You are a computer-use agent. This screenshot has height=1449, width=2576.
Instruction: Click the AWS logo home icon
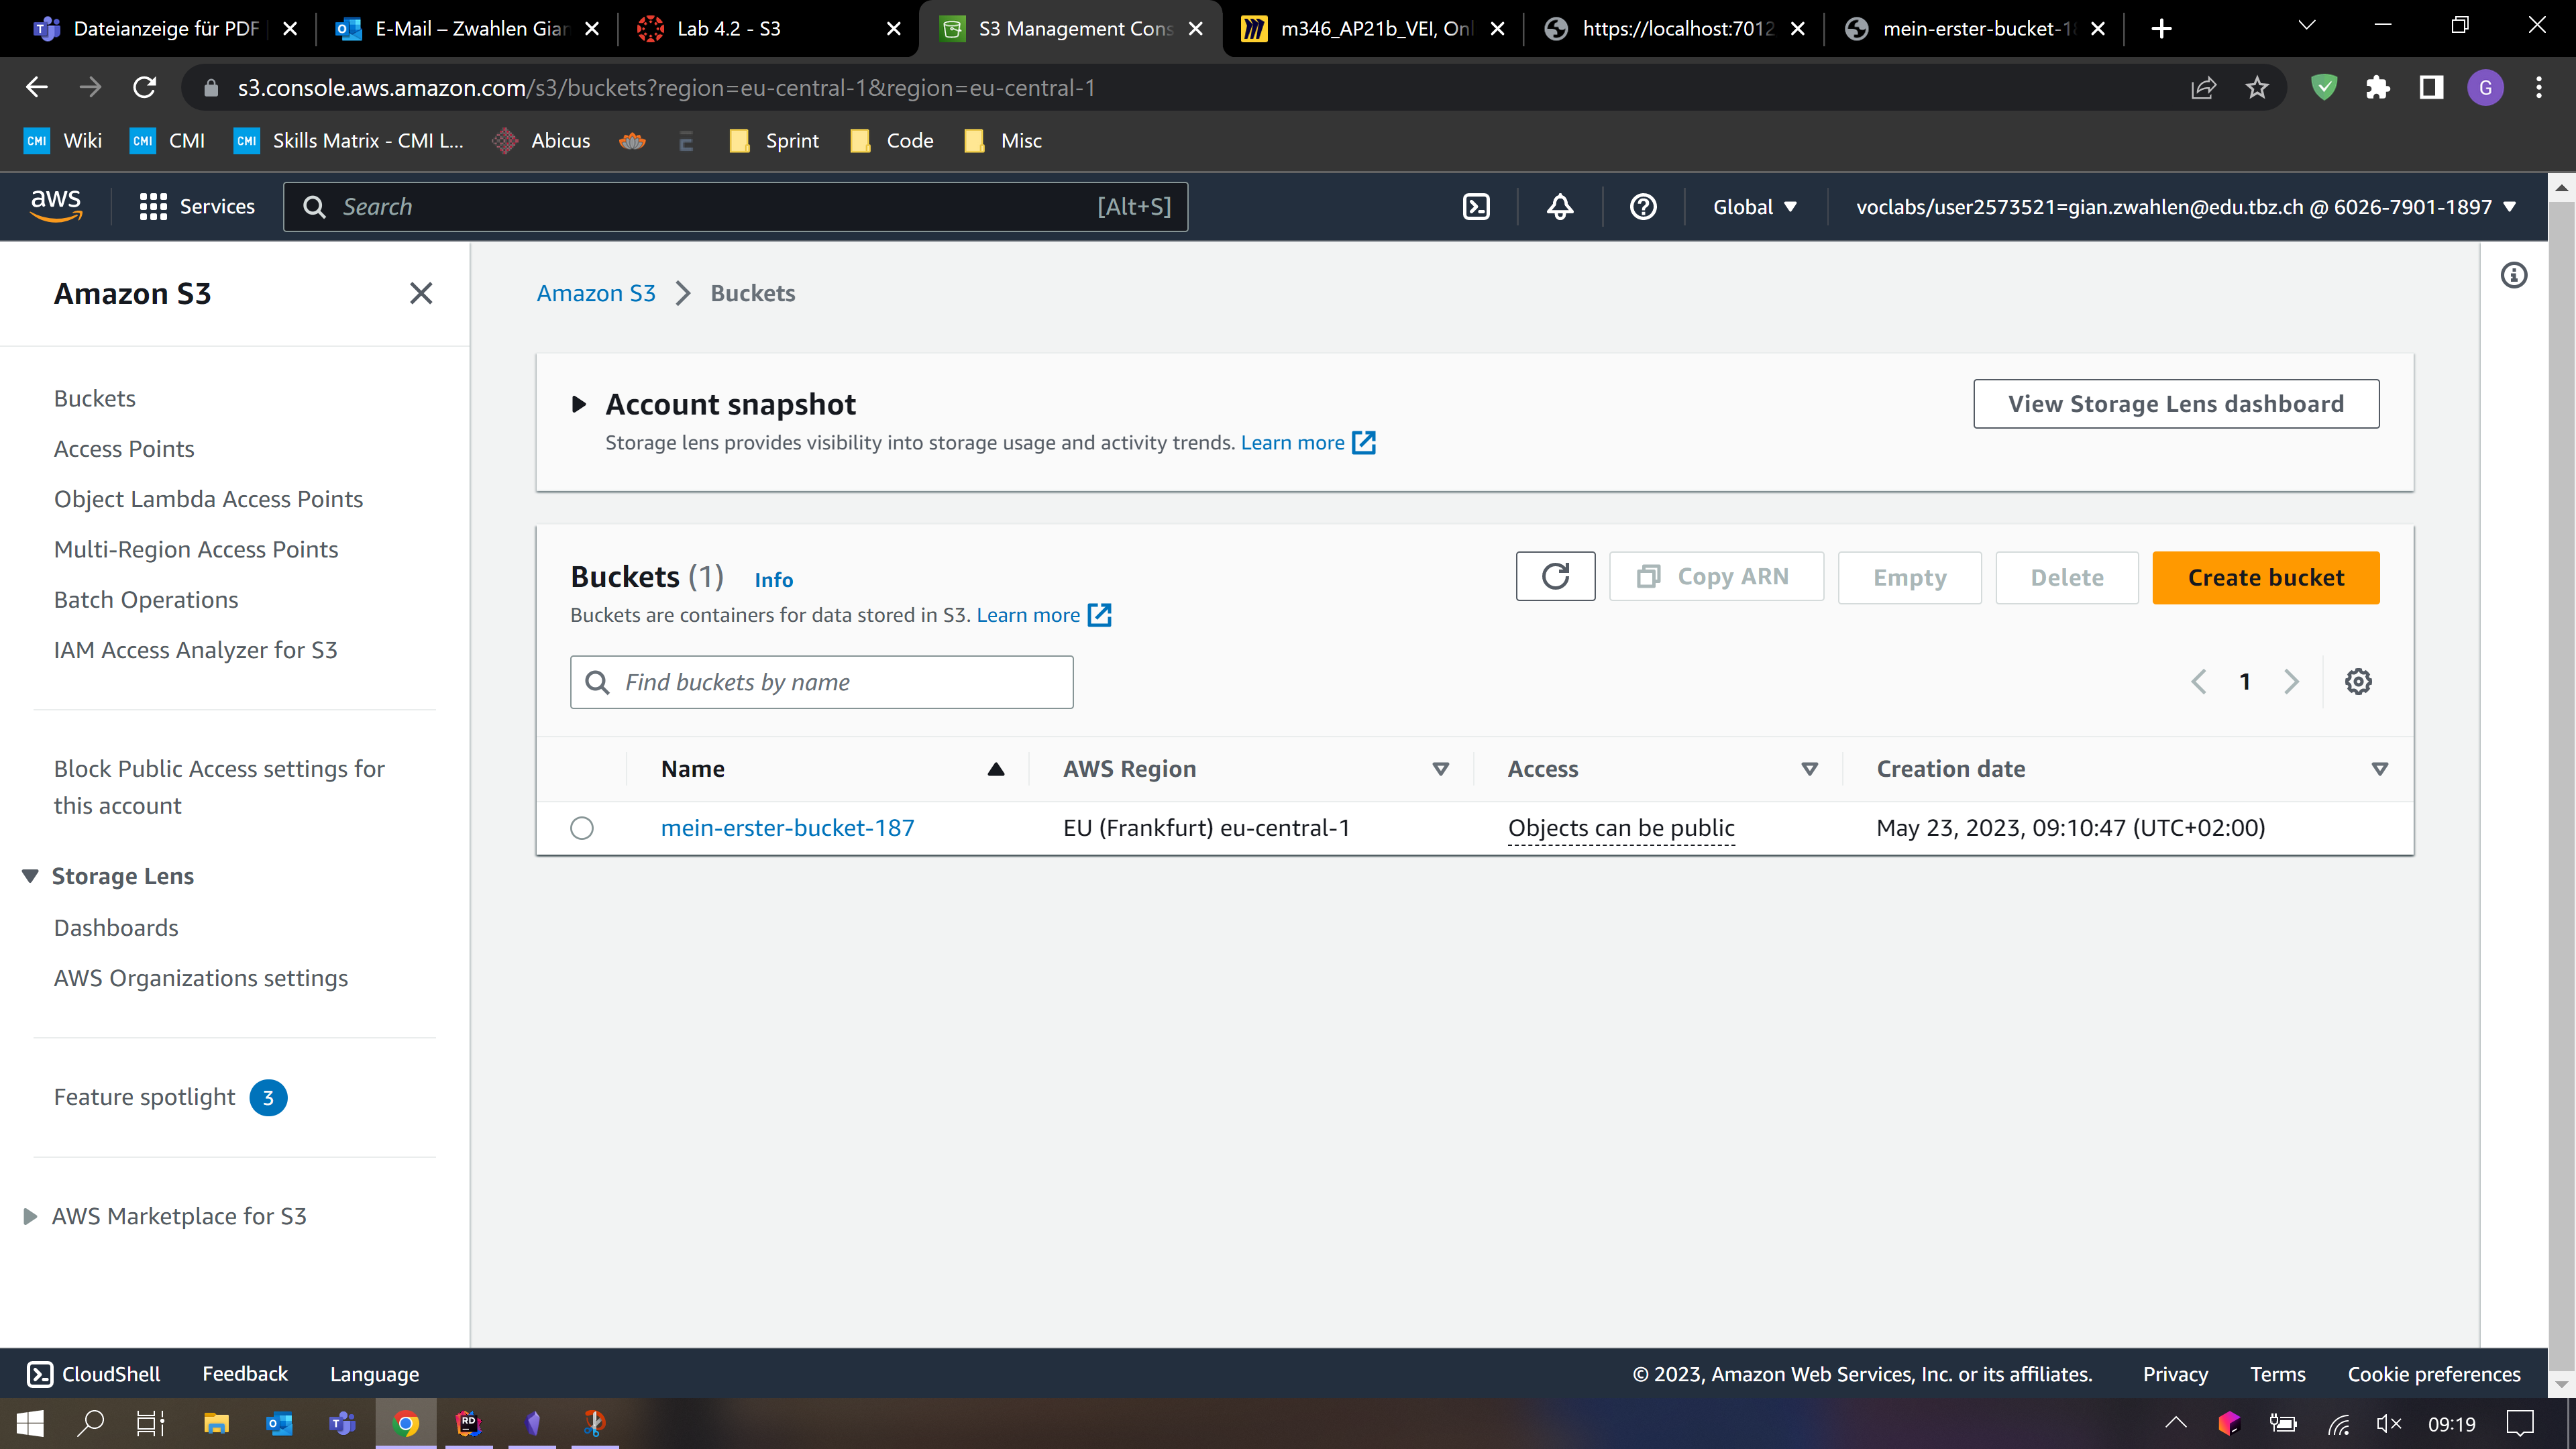tap(56, 205)
